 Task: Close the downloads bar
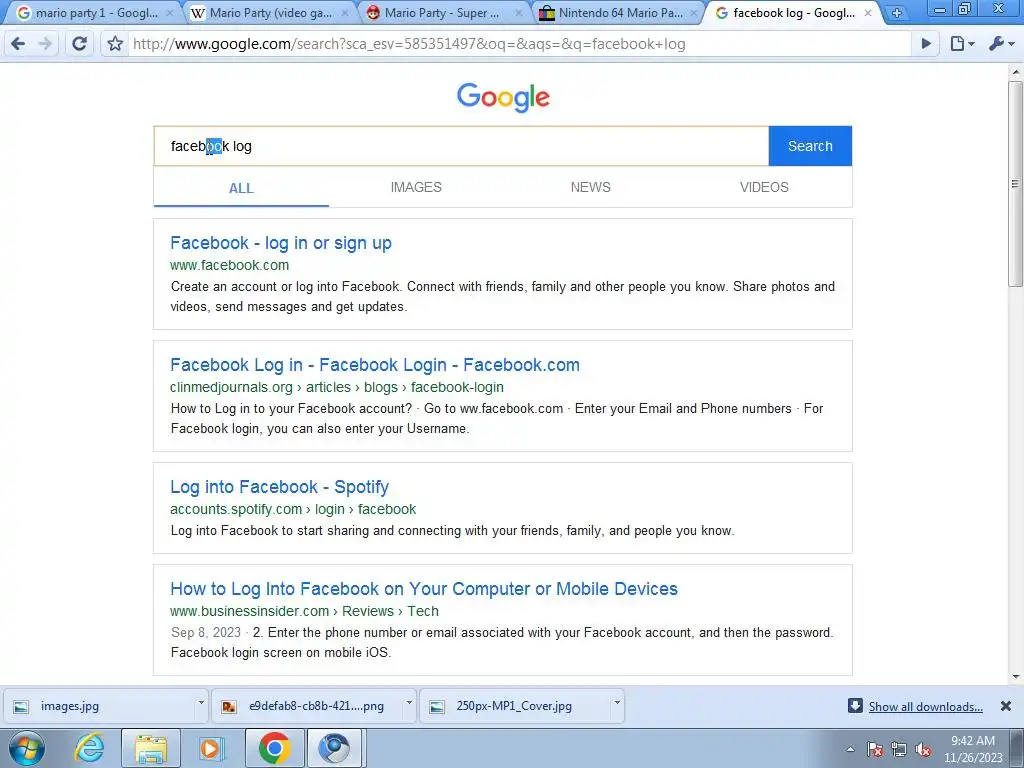tap(1006, 706)
